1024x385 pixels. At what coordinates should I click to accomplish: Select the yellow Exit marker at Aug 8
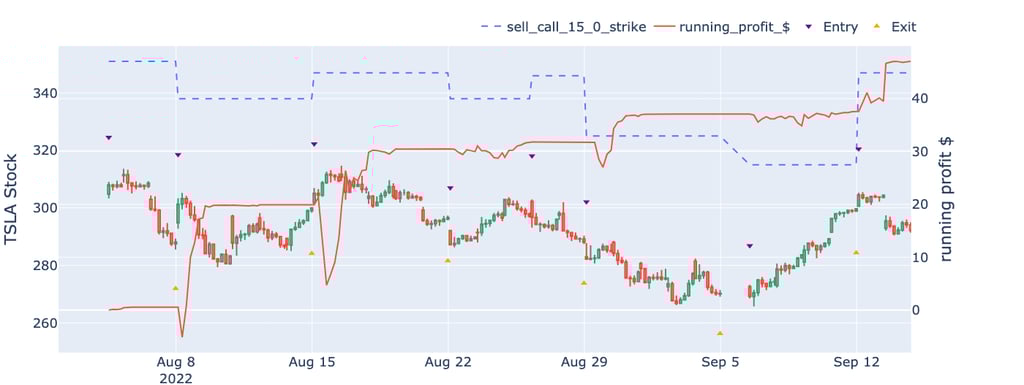coord(175,288)
